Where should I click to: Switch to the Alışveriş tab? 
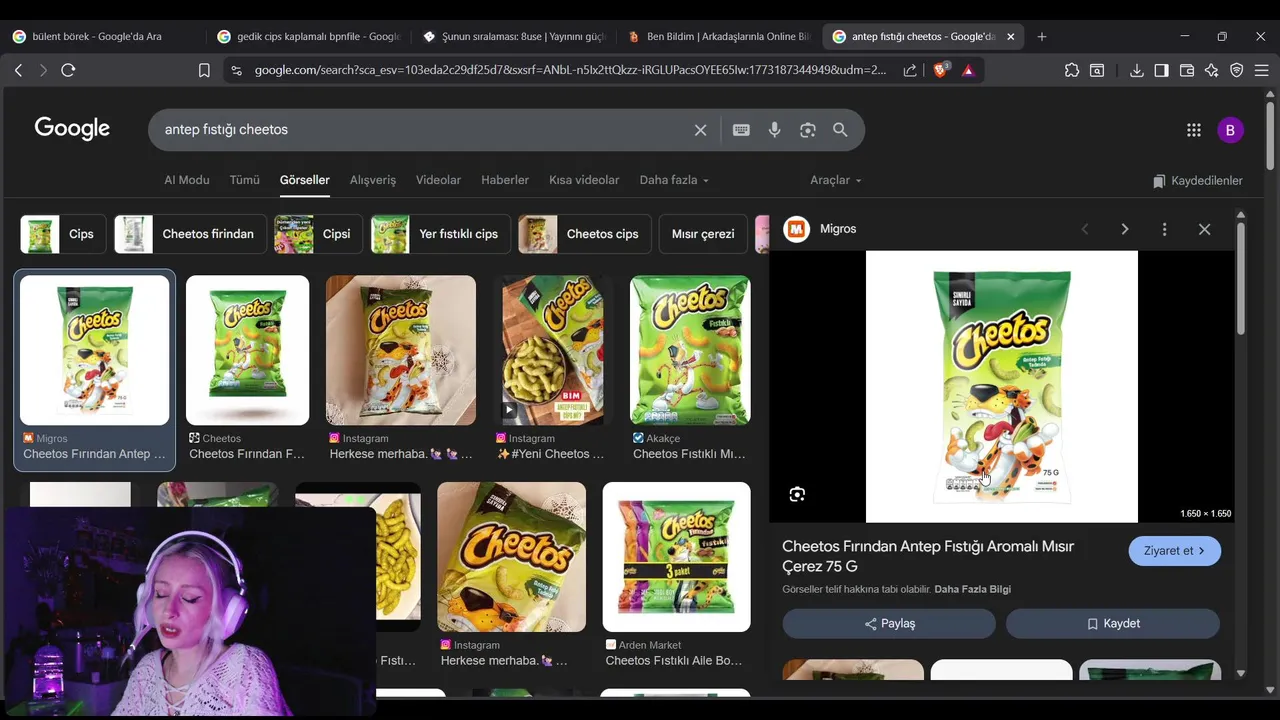click(x=373, y=180)
